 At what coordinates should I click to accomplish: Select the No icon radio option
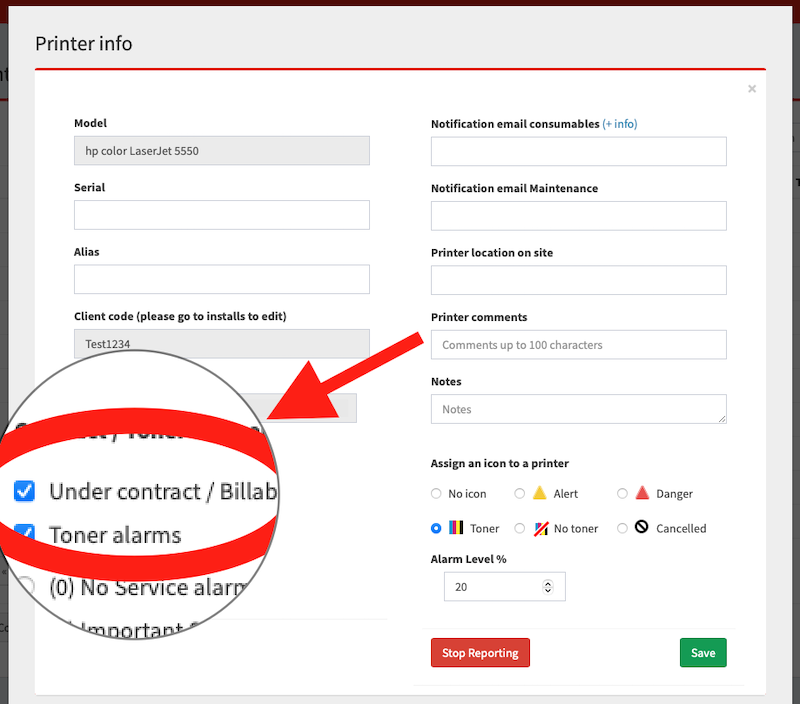(436, 494)
